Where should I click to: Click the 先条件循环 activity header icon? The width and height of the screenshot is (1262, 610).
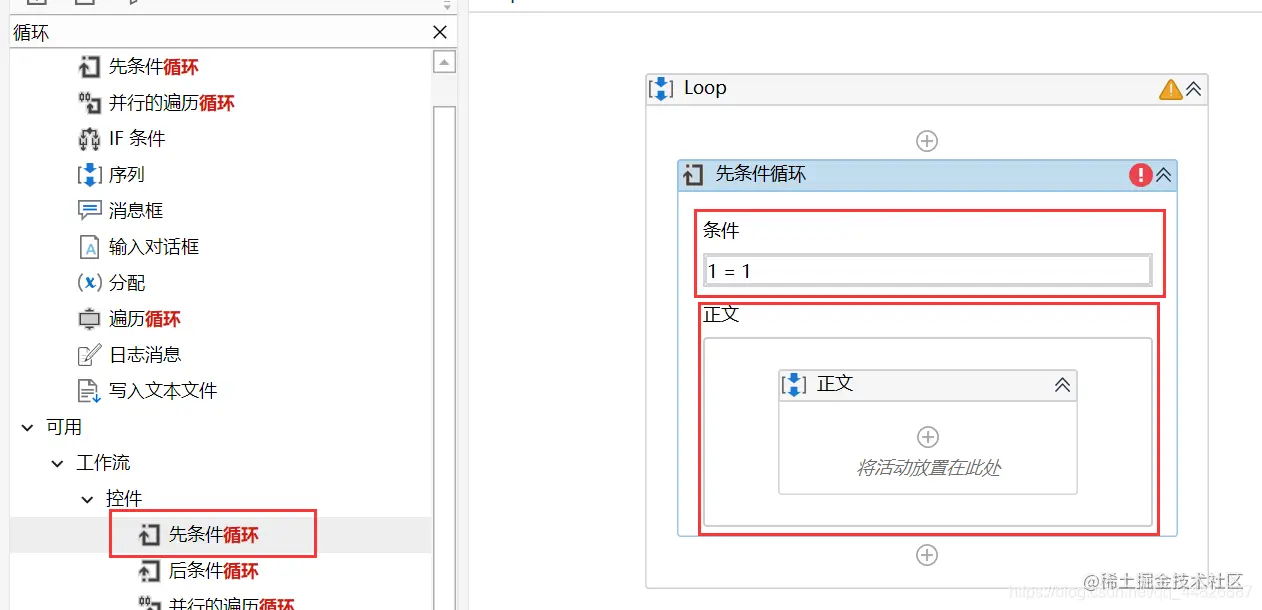point(693,176)
